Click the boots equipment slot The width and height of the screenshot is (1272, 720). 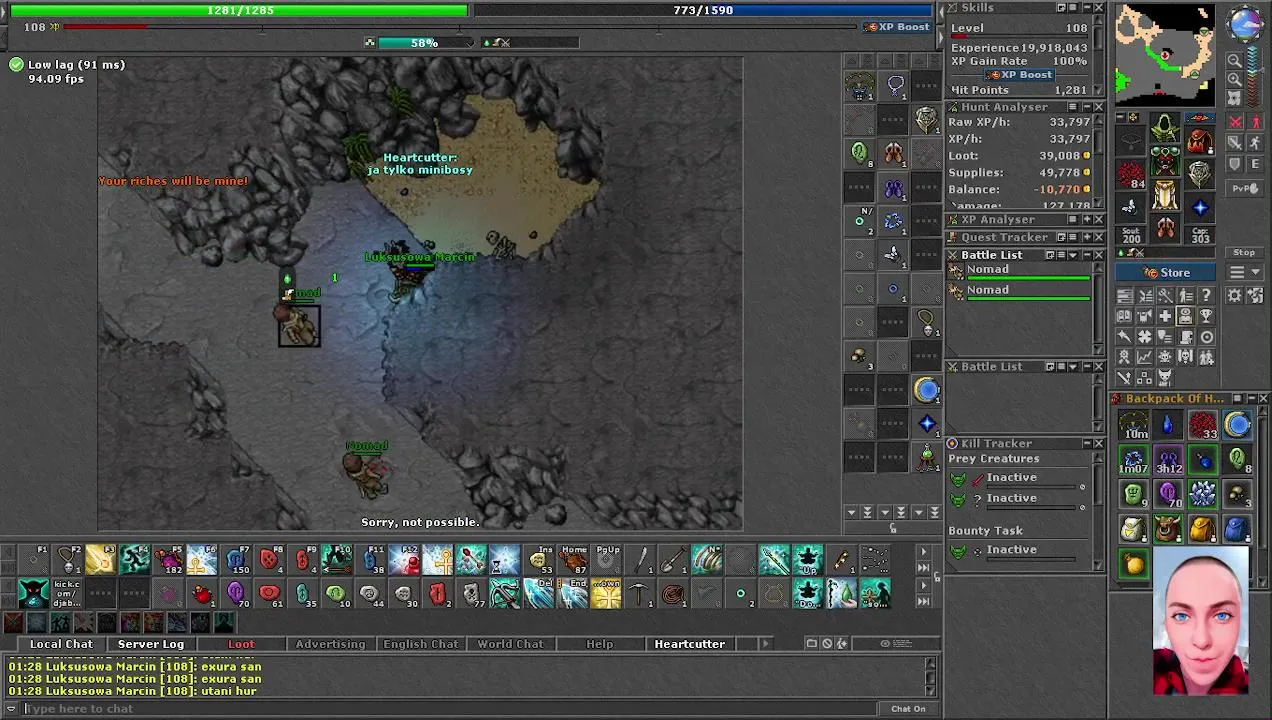pyautogui.click(x=1165, y=229)
